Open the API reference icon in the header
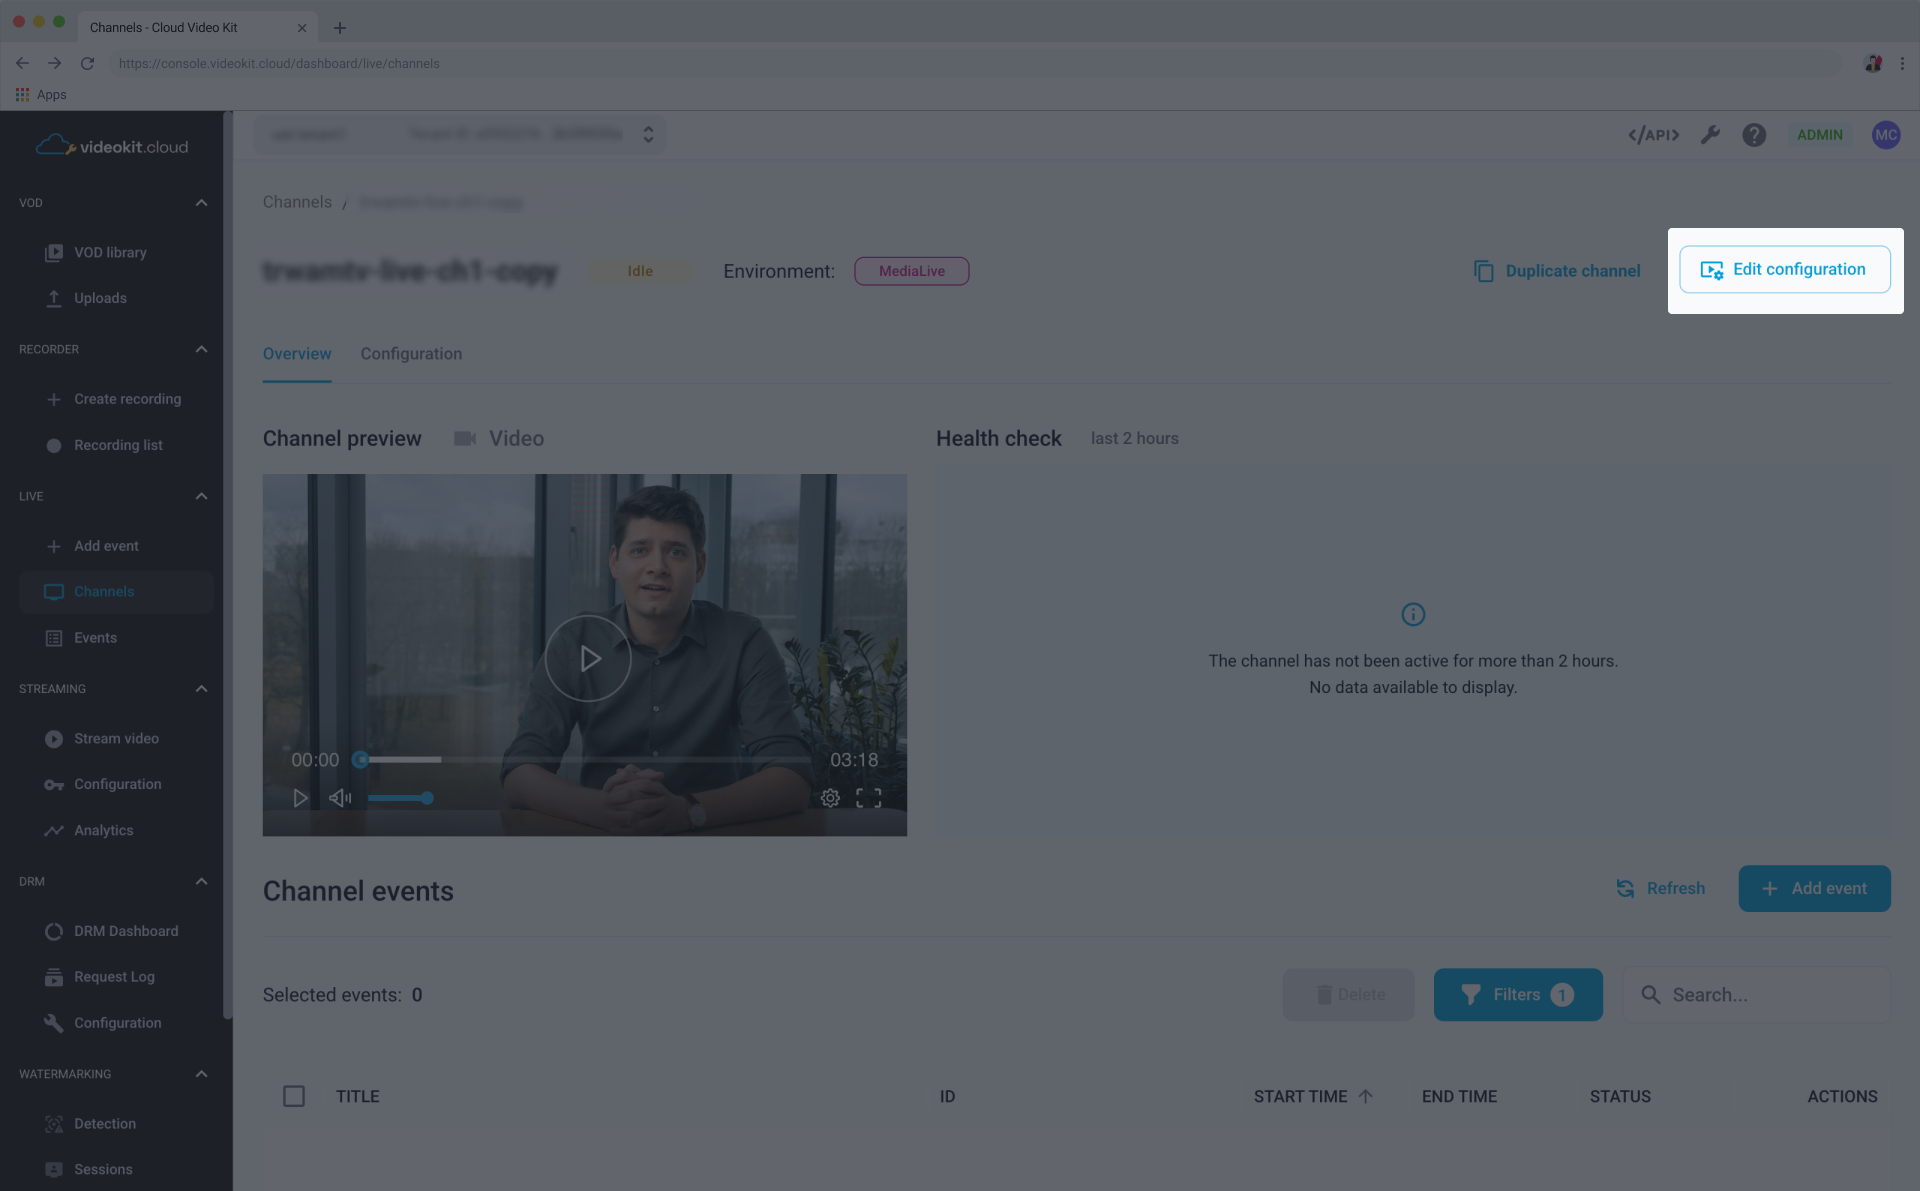The width and height of the screenshot is (1920, 1191). [1653, 134]
